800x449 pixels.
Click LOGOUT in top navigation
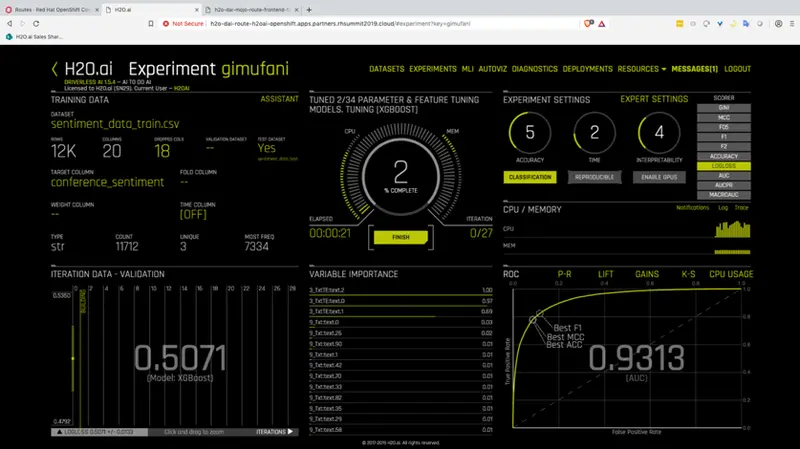tap(737, 69)
